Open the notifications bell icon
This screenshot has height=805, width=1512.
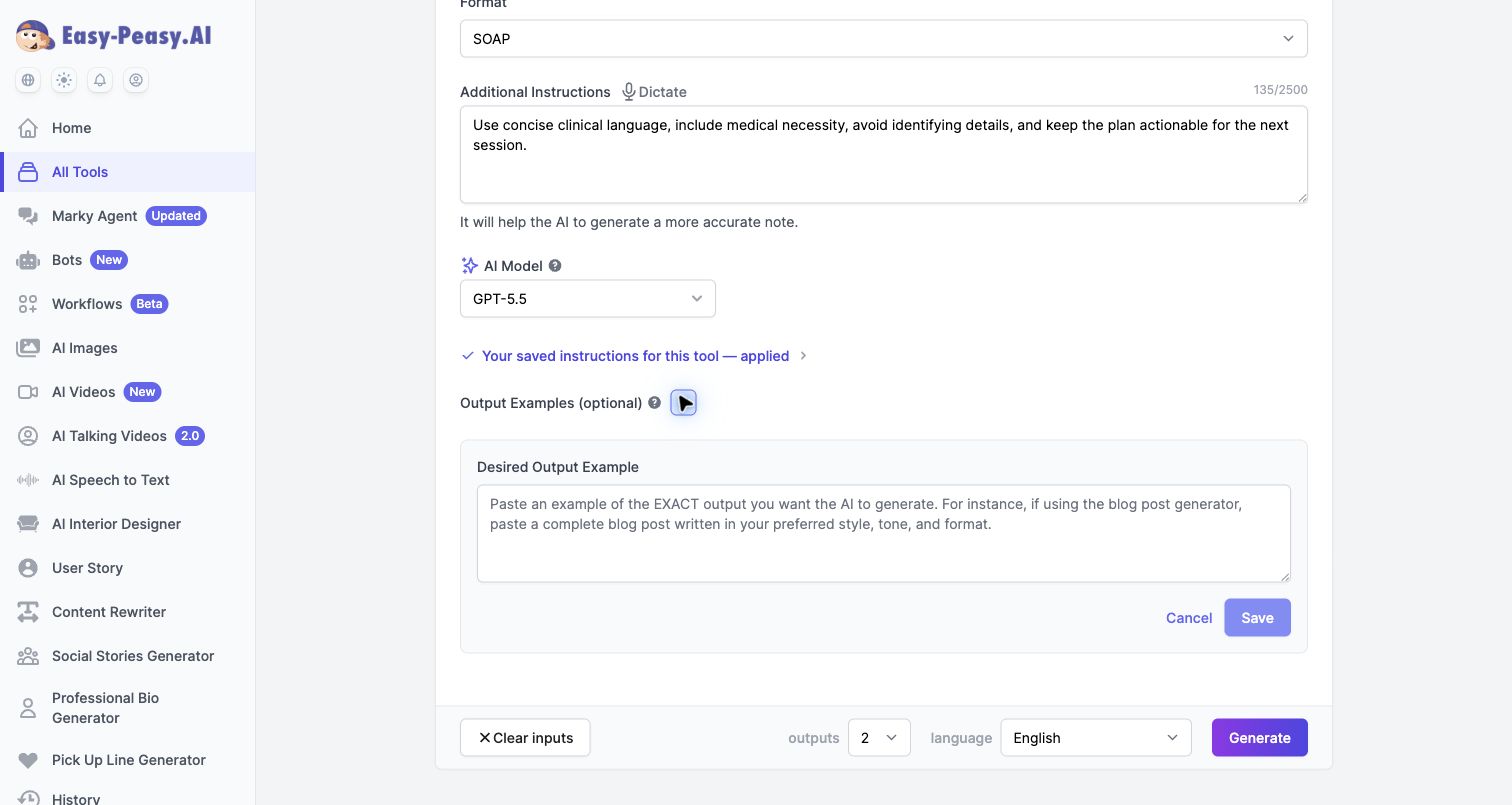pyautogui.click(x=100, y=80)
